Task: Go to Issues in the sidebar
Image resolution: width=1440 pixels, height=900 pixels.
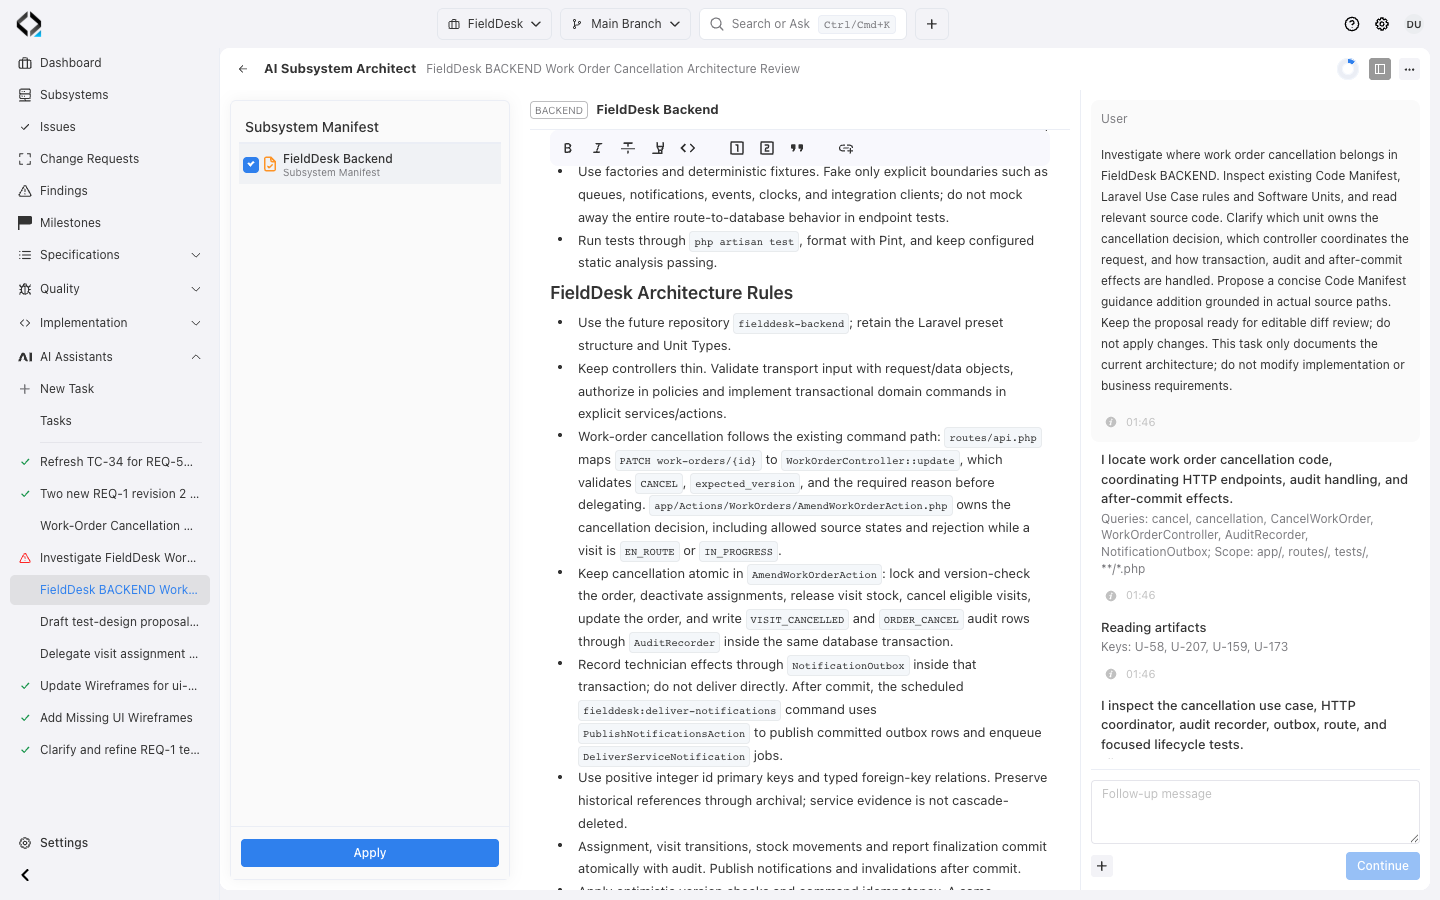Action: pyautogui.click(x=110, y=127)
